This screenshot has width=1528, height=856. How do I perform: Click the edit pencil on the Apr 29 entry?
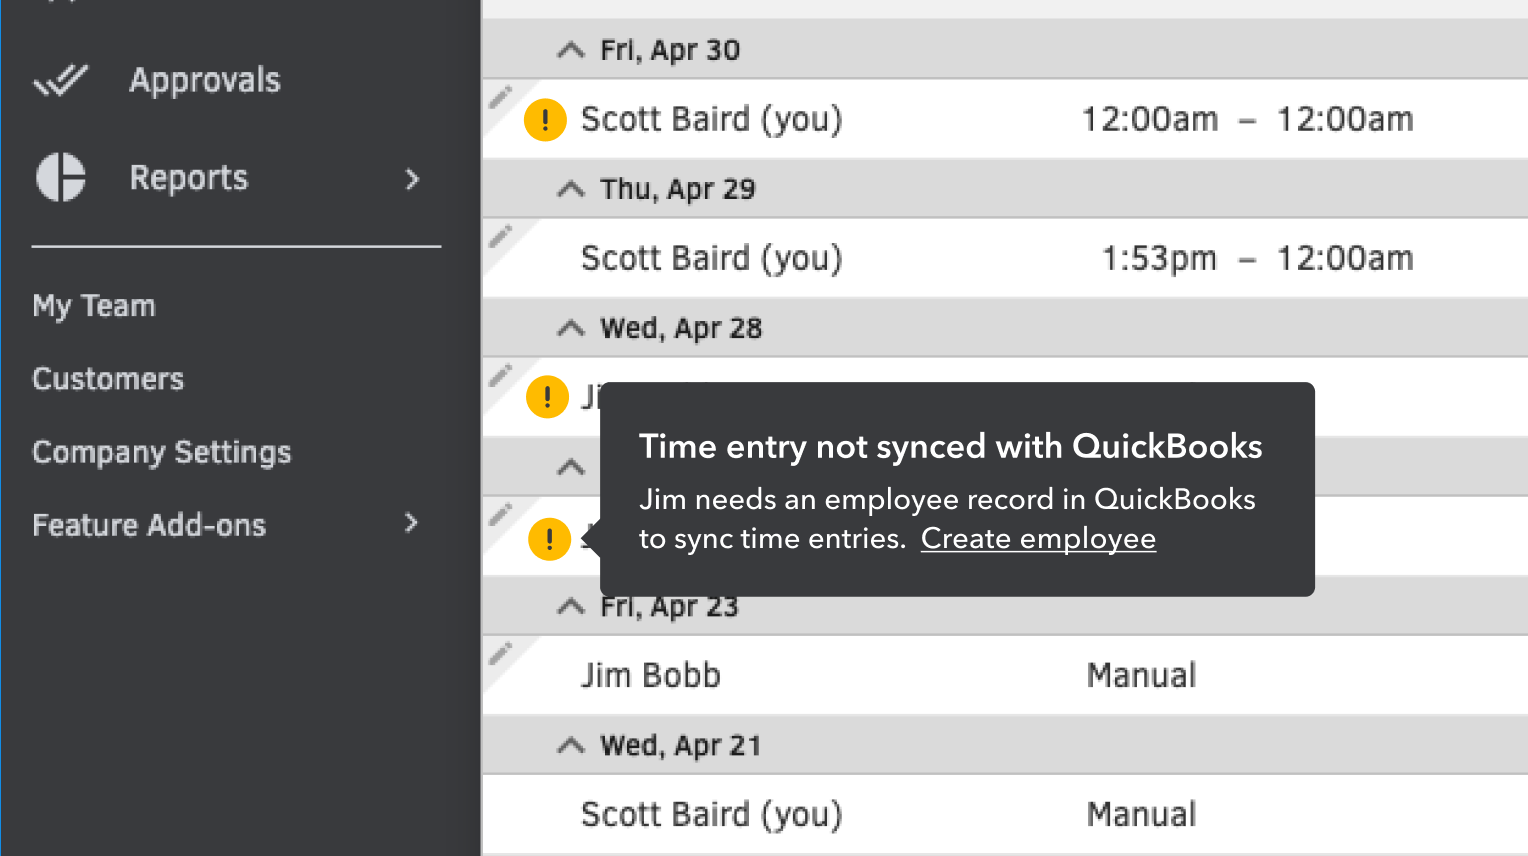tap(500, 237)
